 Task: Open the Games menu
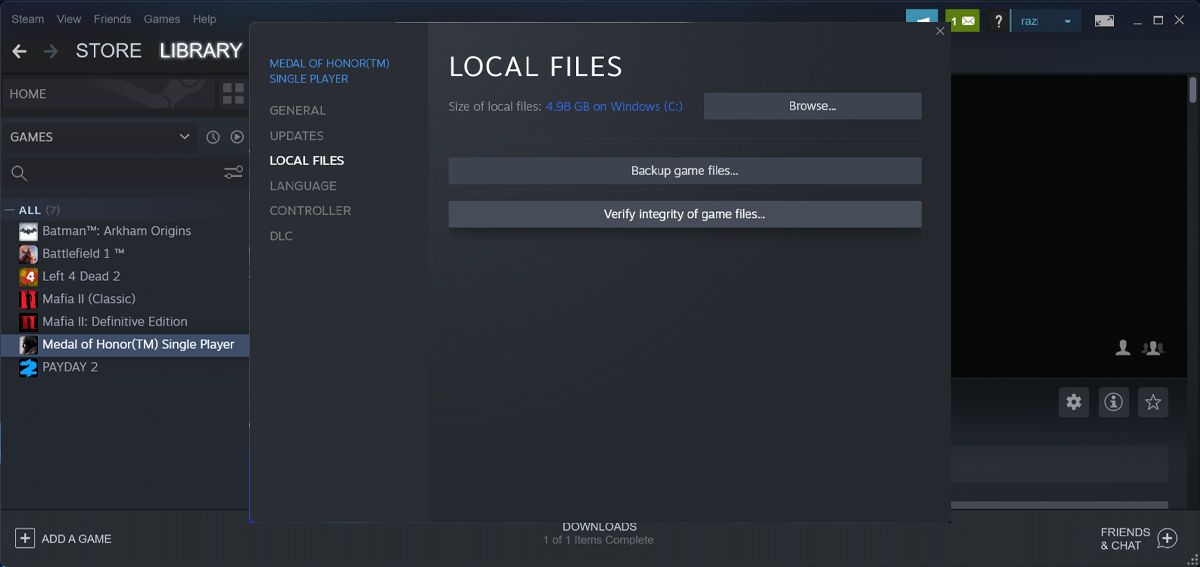162,19
